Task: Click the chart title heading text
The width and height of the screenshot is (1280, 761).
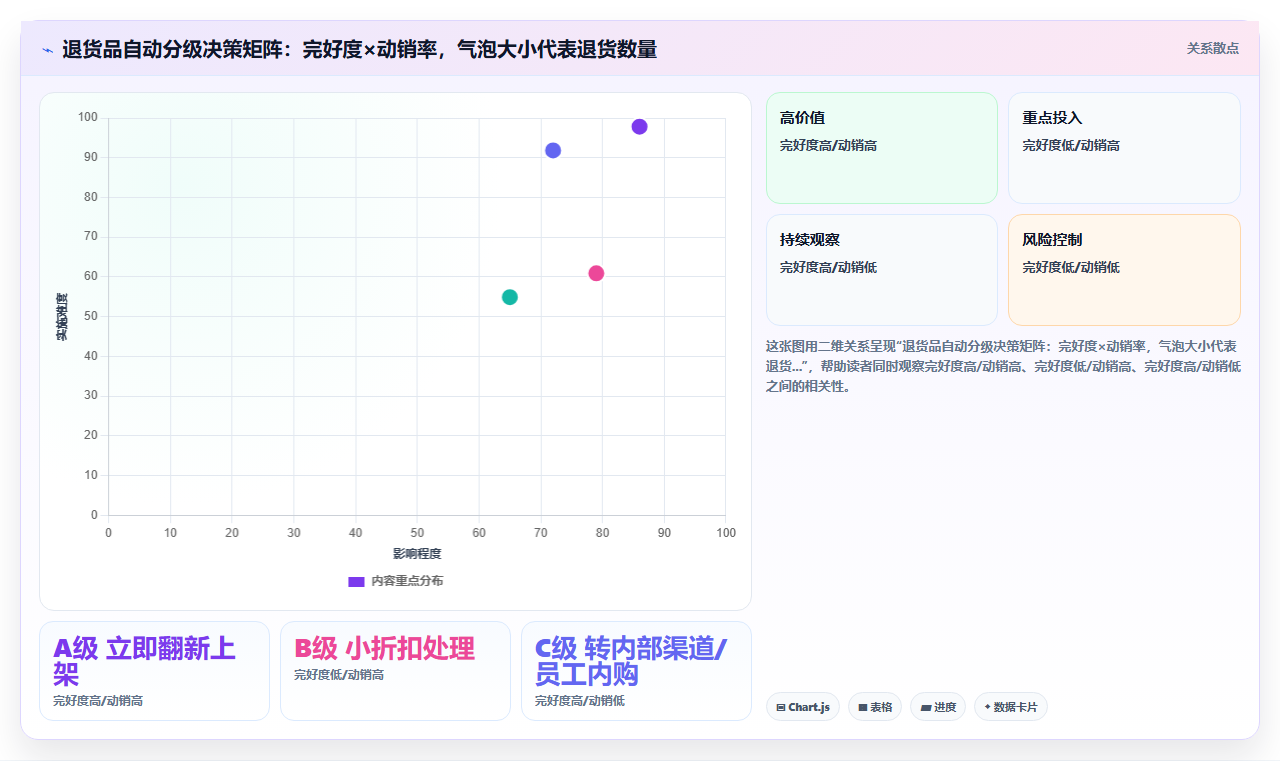Action: 359,49
